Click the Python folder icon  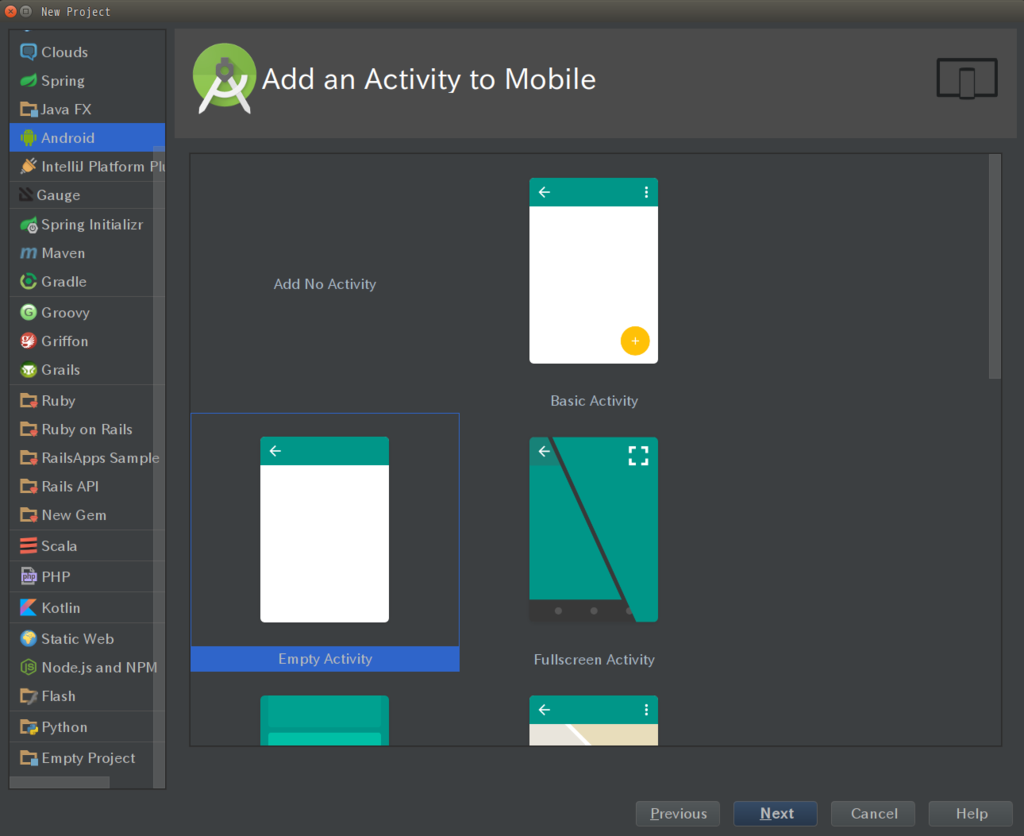point(28,727)
